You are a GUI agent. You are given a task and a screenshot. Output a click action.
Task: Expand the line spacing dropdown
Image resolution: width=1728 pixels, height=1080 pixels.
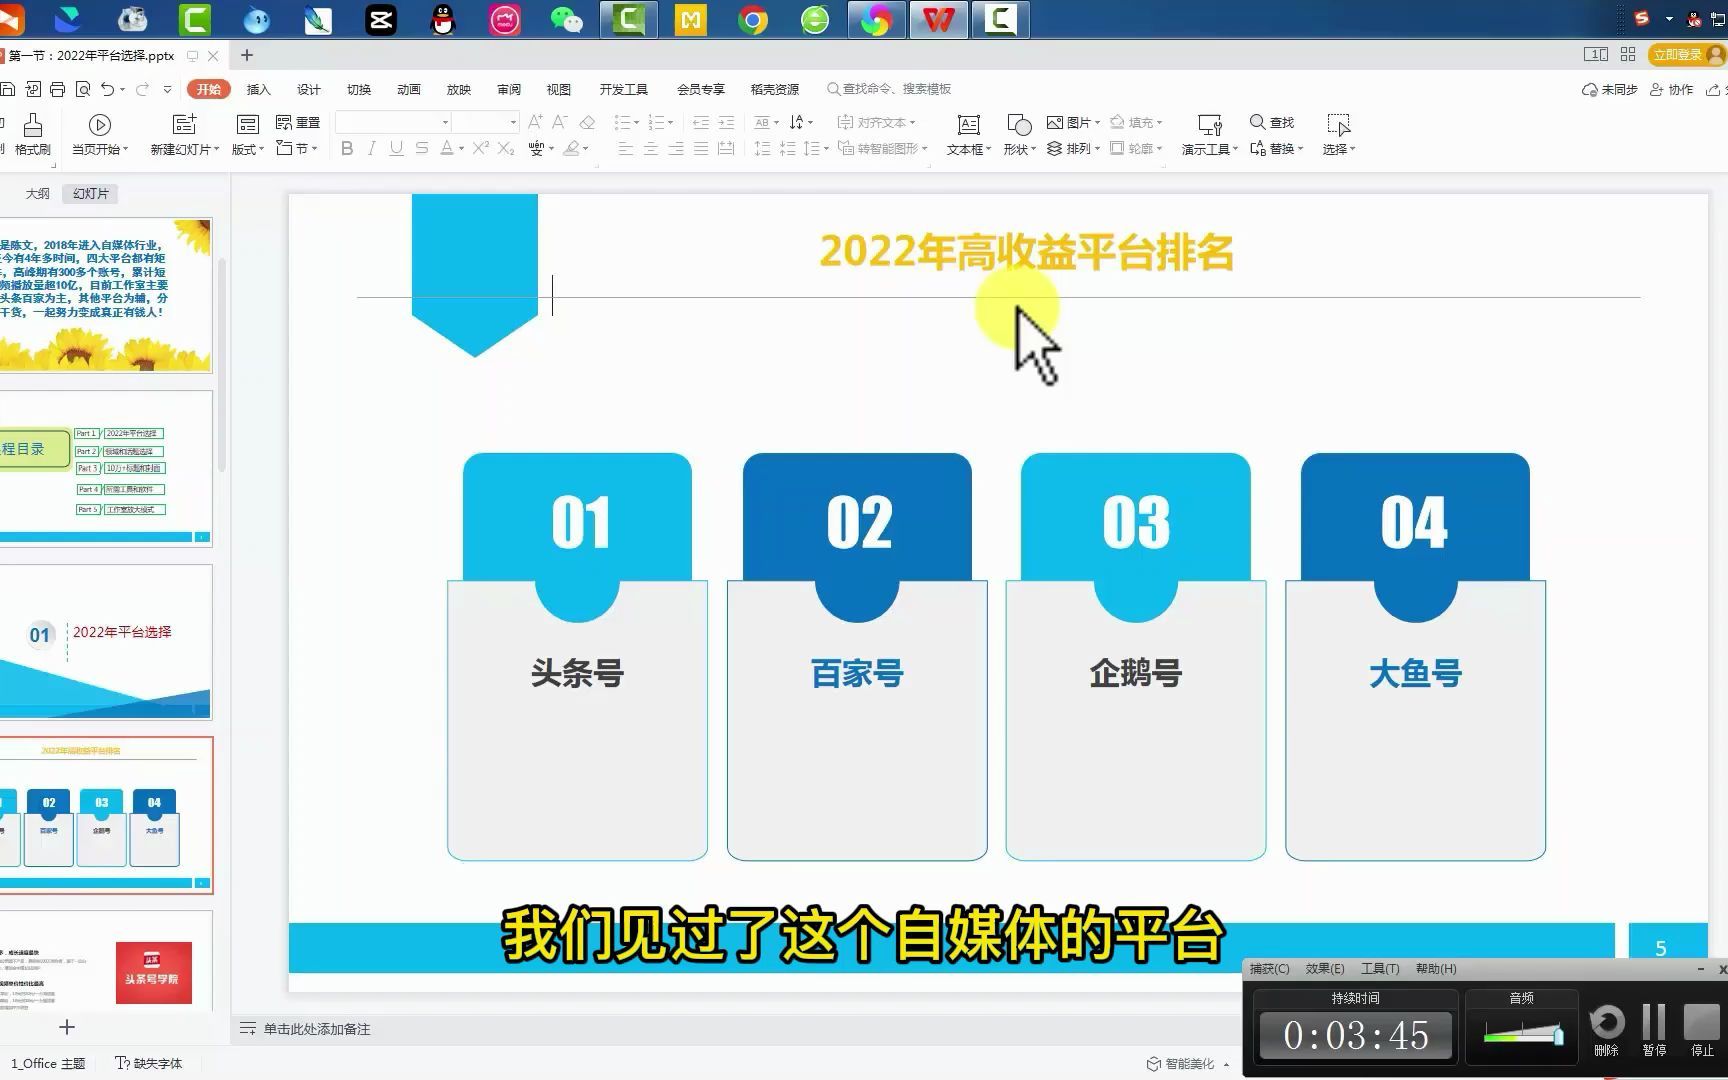click(x=824, y=148)
